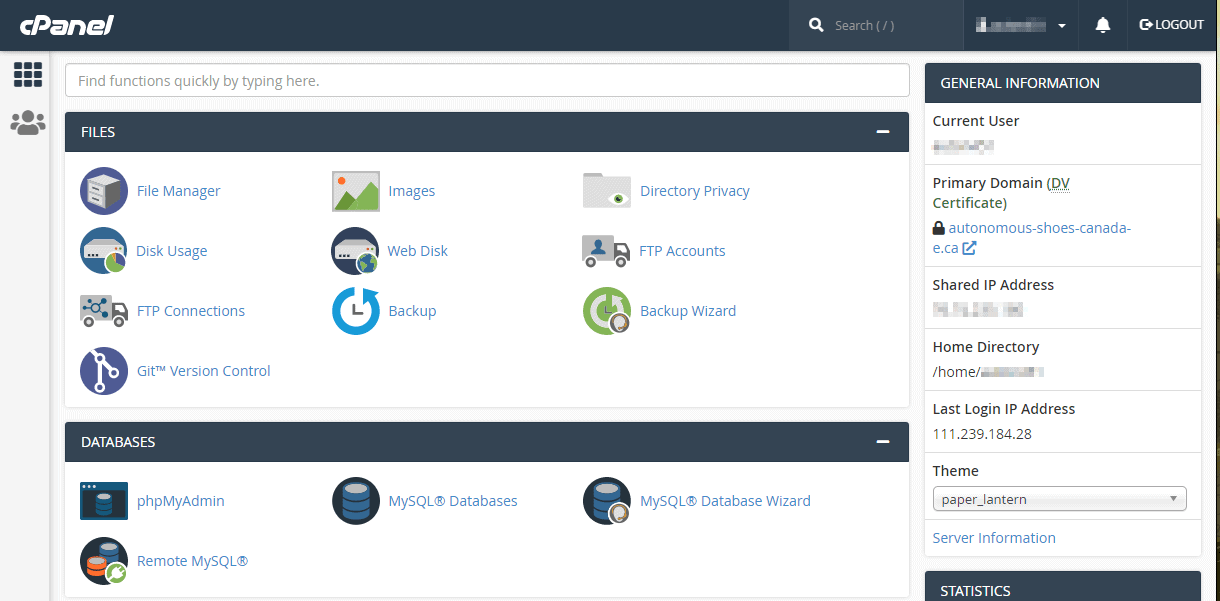1220x601 pixels.
Task: Open User Manager from the sidebar
Action: pyautogui.click(x=27, y=121)
